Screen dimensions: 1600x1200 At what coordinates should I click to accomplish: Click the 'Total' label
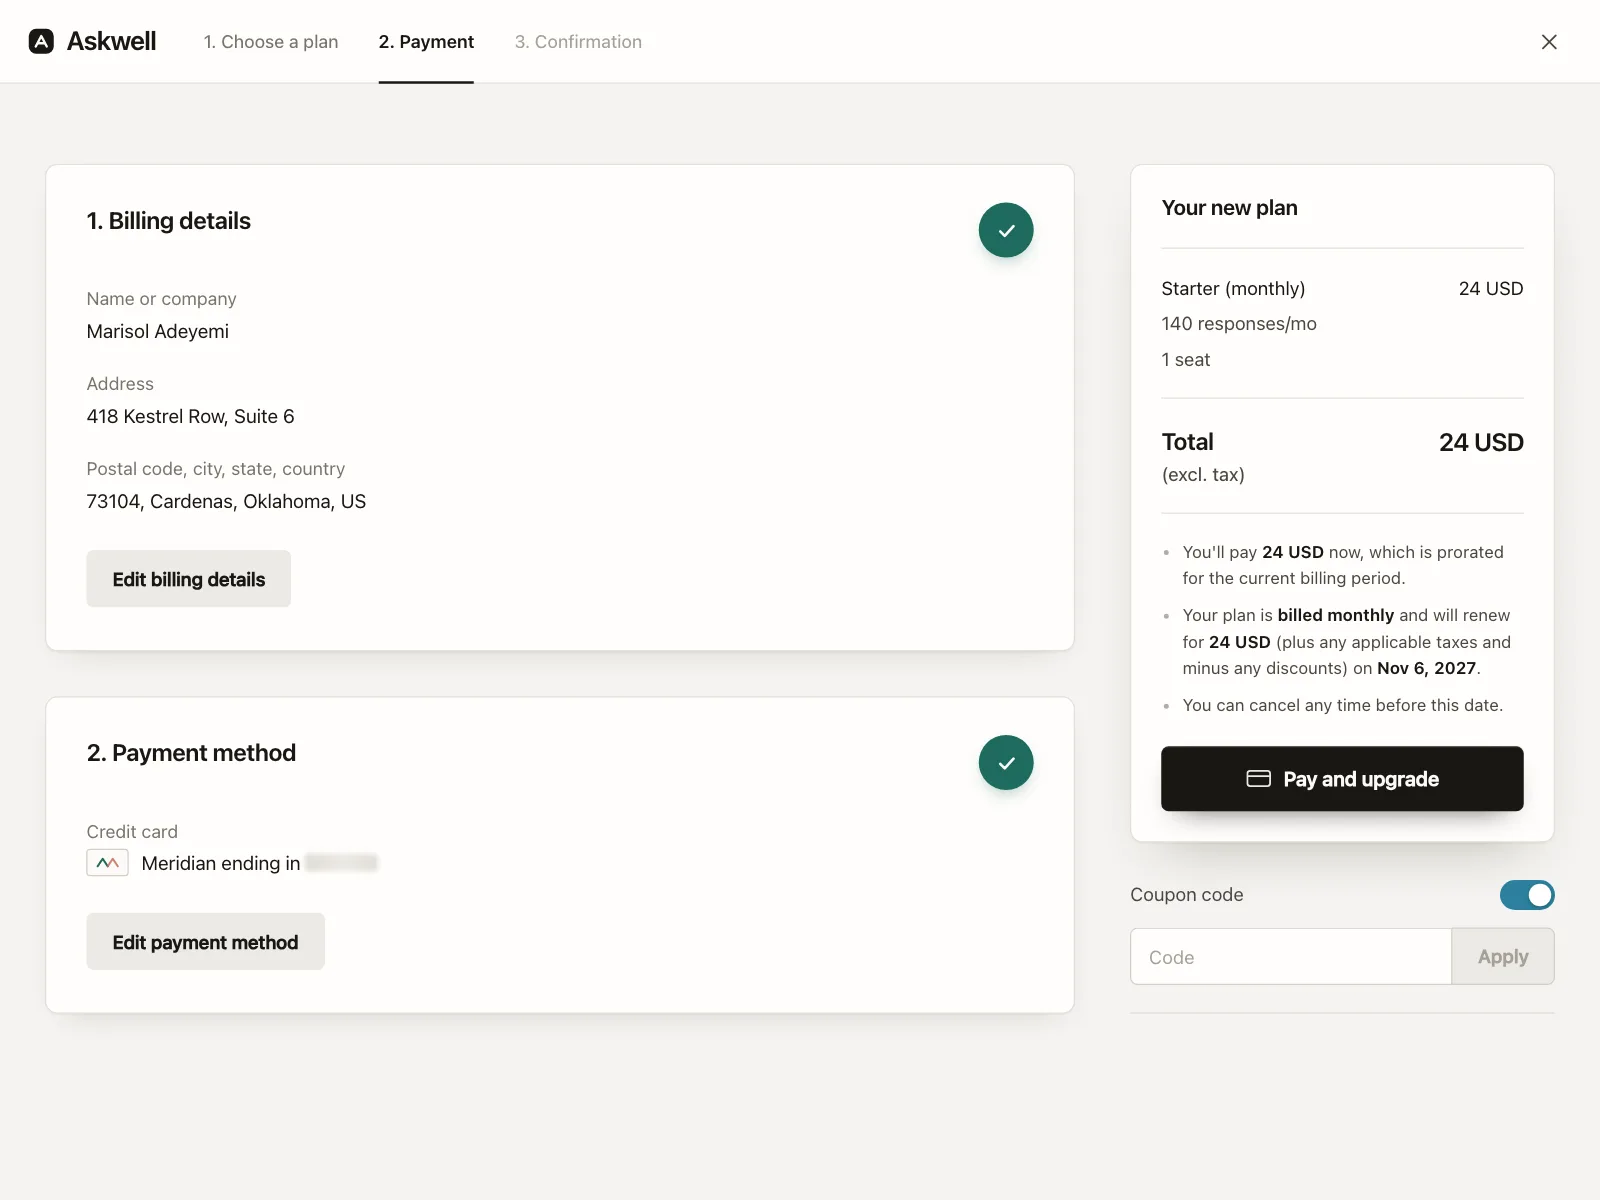1188,442
